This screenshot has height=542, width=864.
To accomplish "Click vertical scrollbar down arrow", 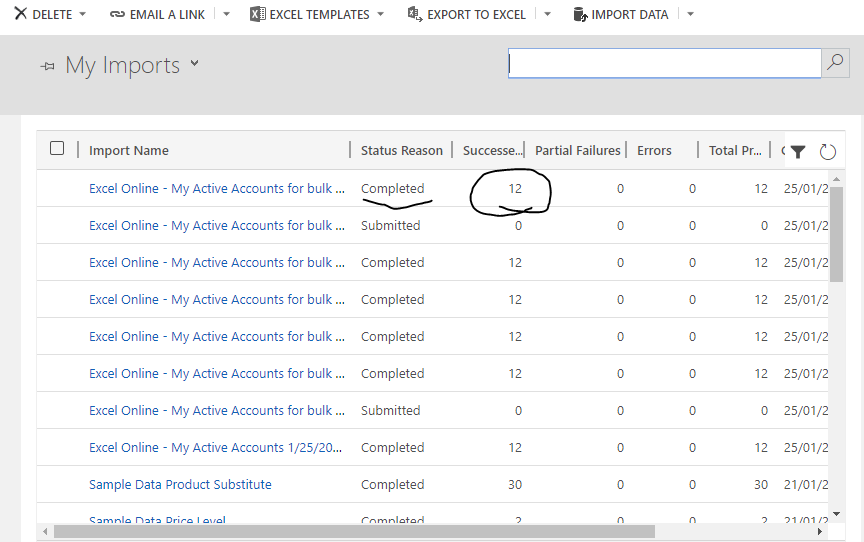I will [x=836, y=514].
